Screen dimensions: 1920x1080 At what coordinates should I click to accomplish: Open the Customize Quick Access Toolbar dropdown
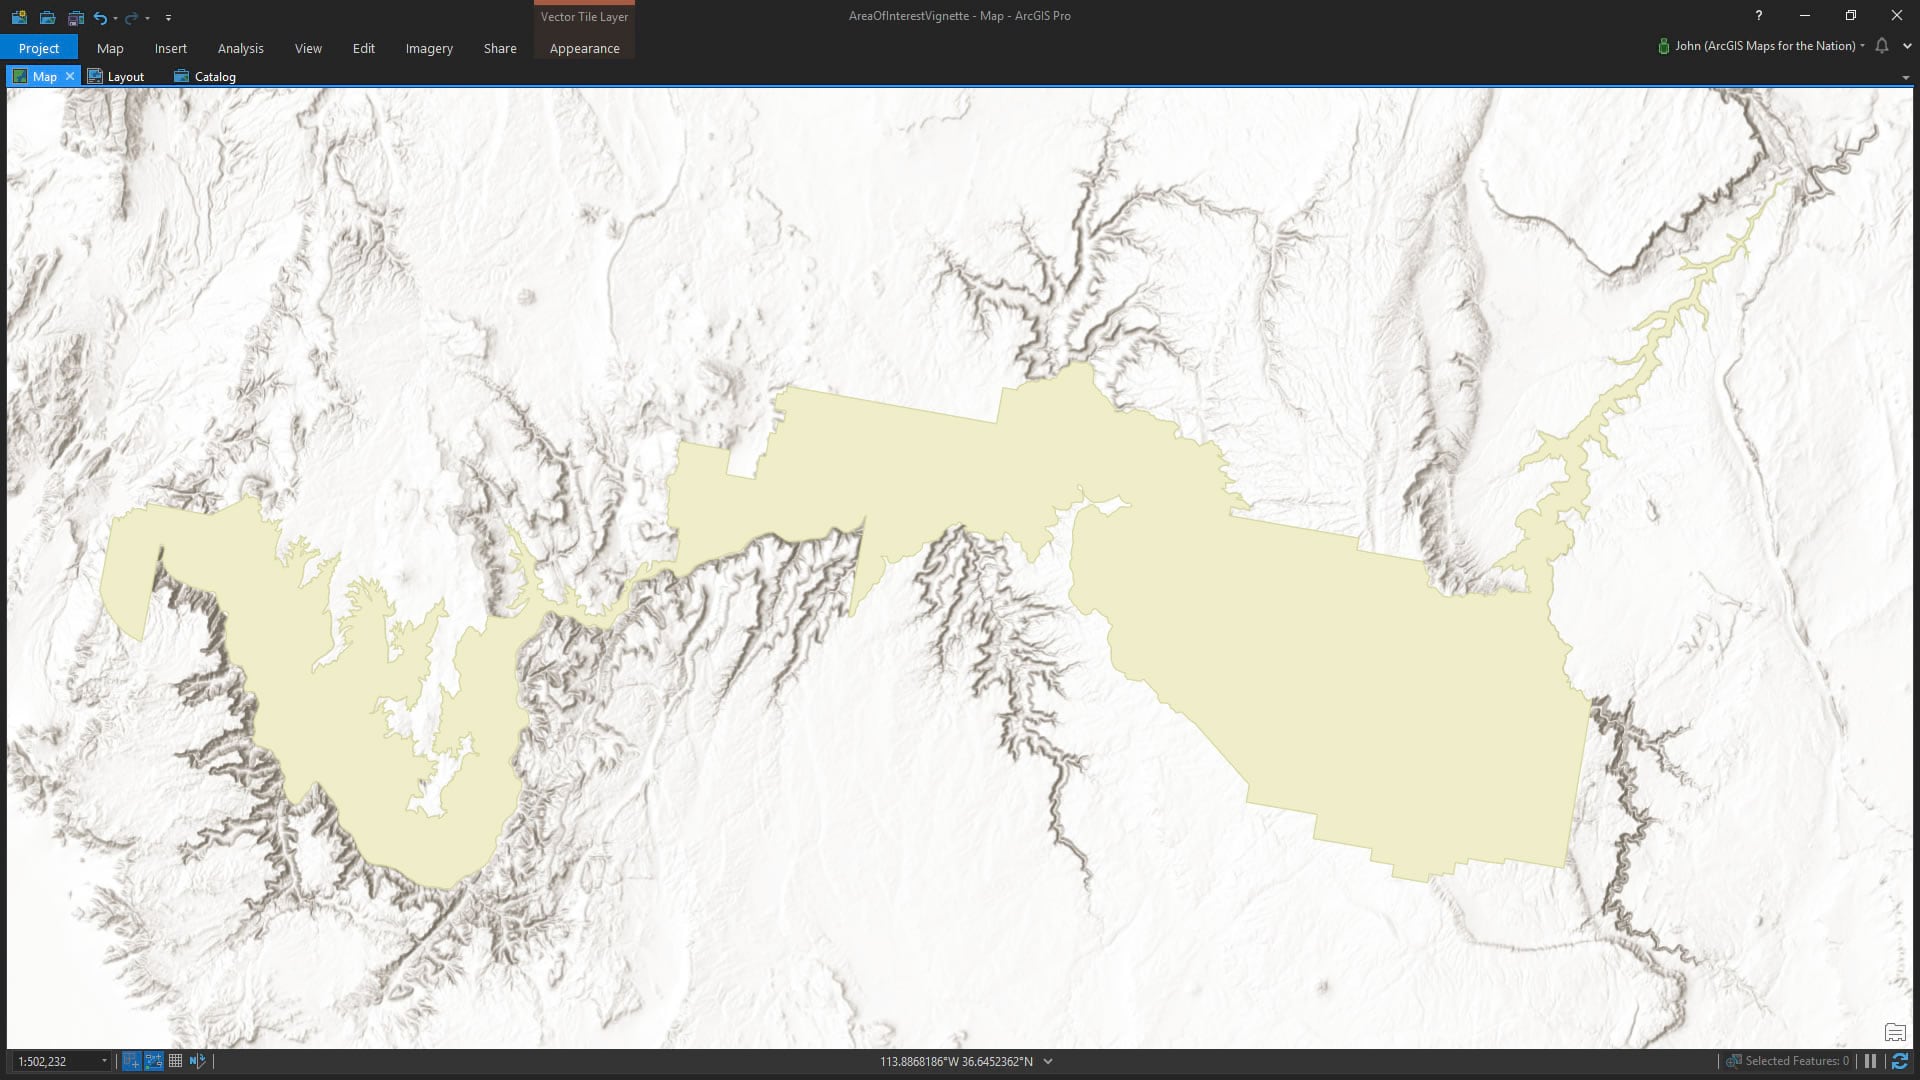click(x=168, y=17)
